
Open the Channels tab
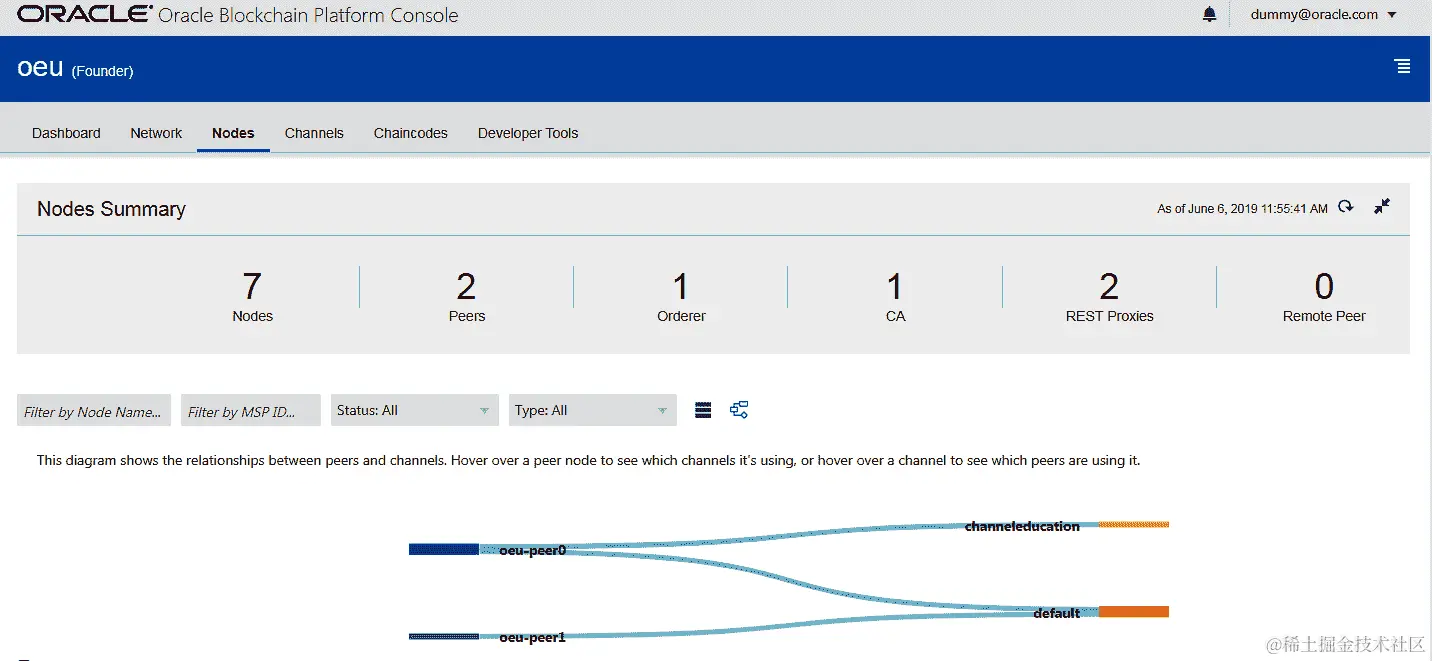point(314,133)
